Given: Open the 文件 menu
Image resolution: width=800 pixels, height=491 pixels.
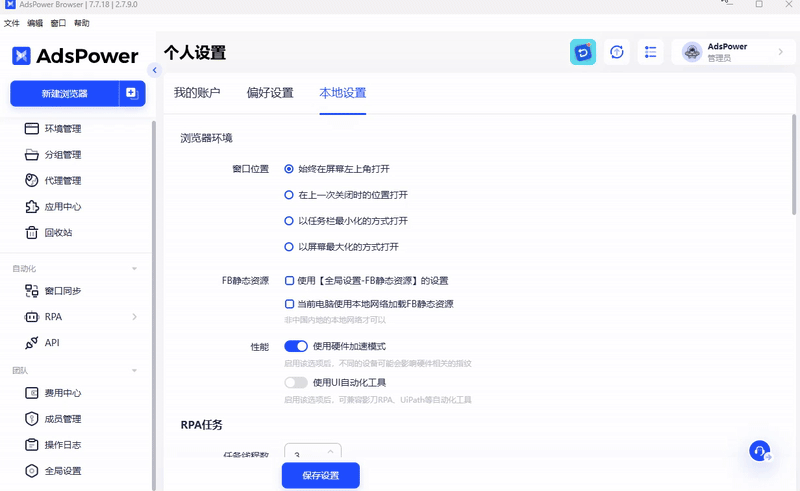Looking at the screenshot, I should click(x=11, y=23).
